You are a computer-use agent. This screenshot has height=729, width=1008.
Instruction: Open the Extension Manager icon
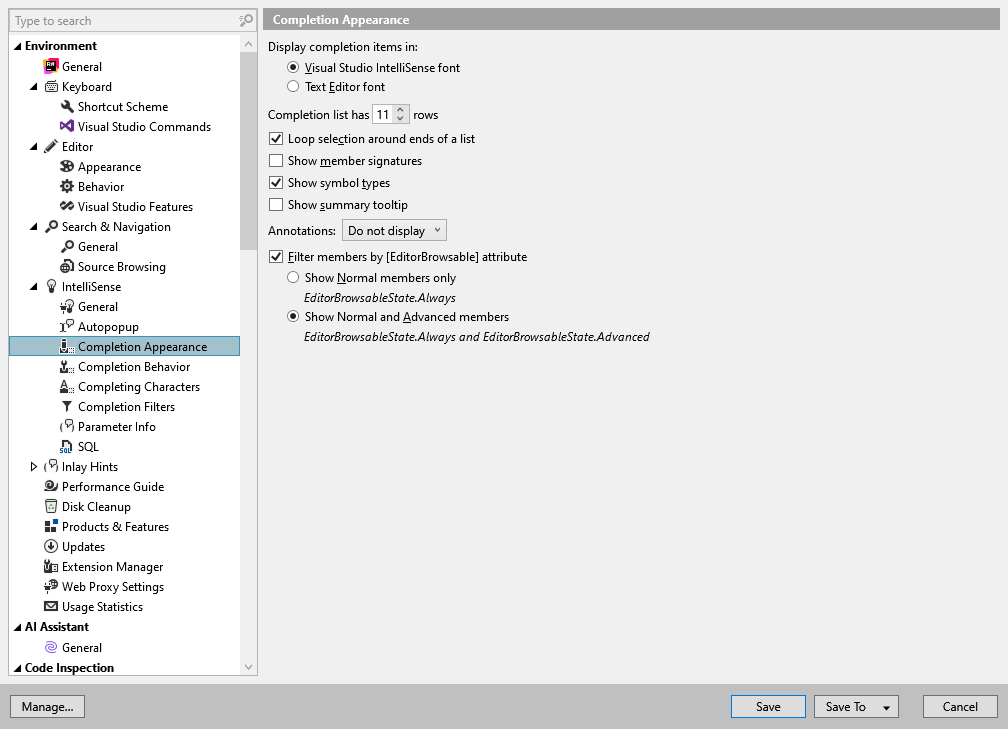[x=51, y=566]
